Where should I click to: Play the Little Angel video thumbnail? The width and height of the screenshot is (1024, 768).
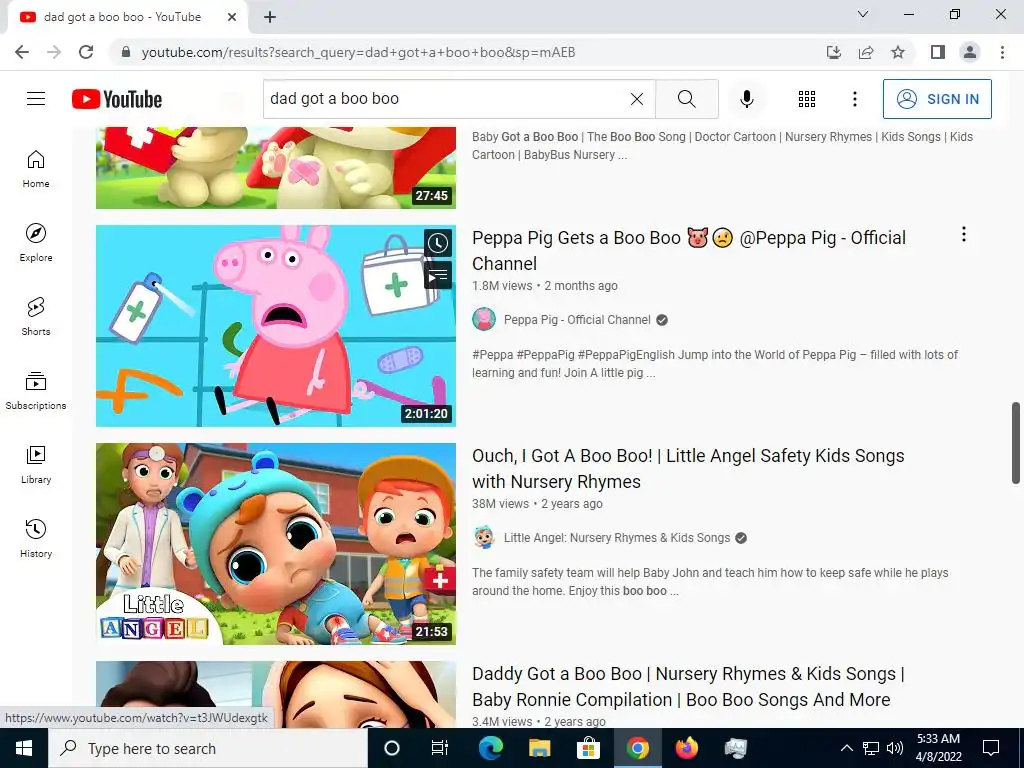pyautogui.click(x=276, y=544)
